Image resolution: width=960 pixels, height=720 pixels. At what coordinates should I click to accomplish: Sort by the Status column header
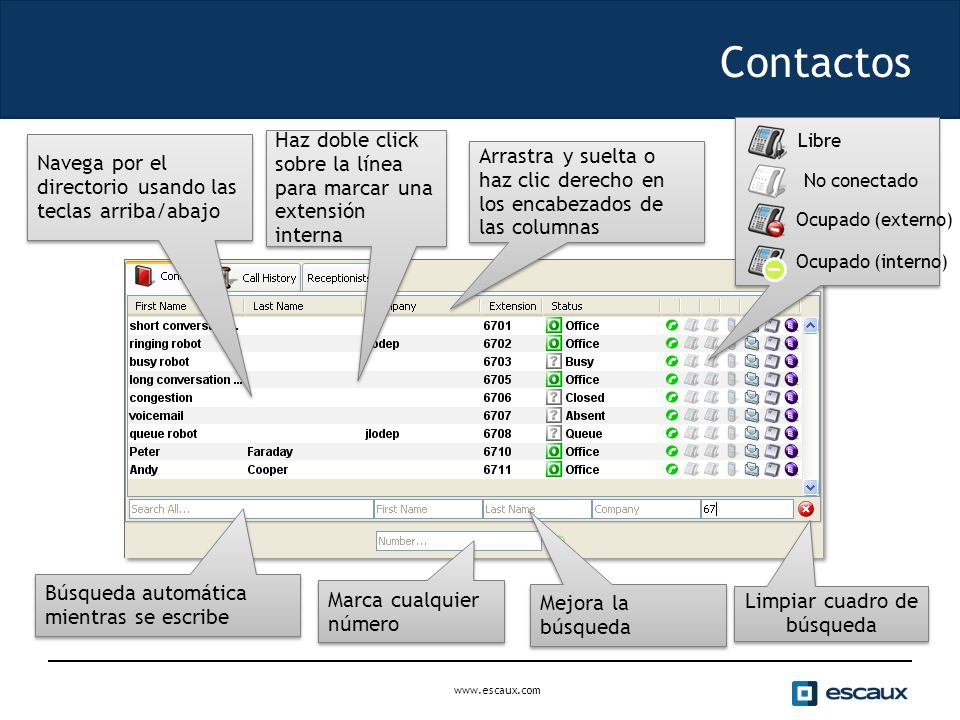566,306
